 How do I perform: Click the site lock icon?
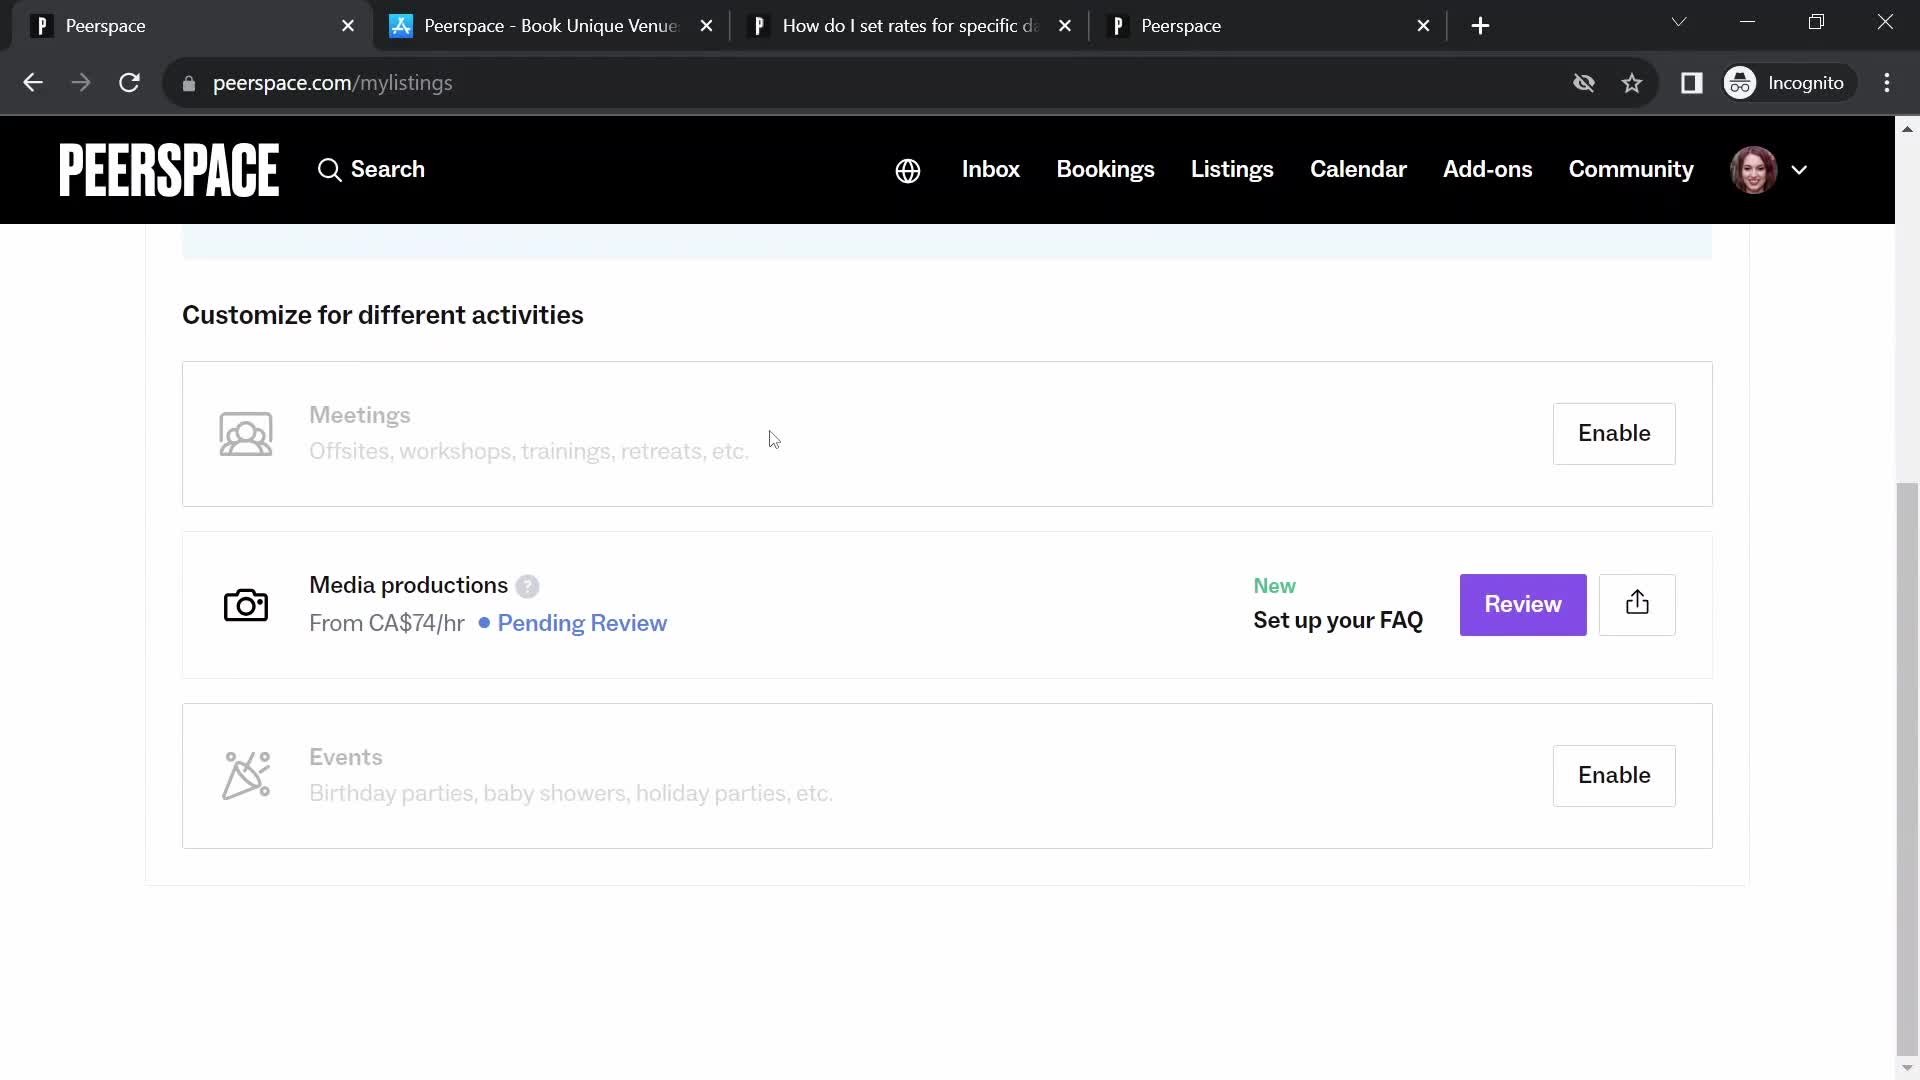click(189, 83)
